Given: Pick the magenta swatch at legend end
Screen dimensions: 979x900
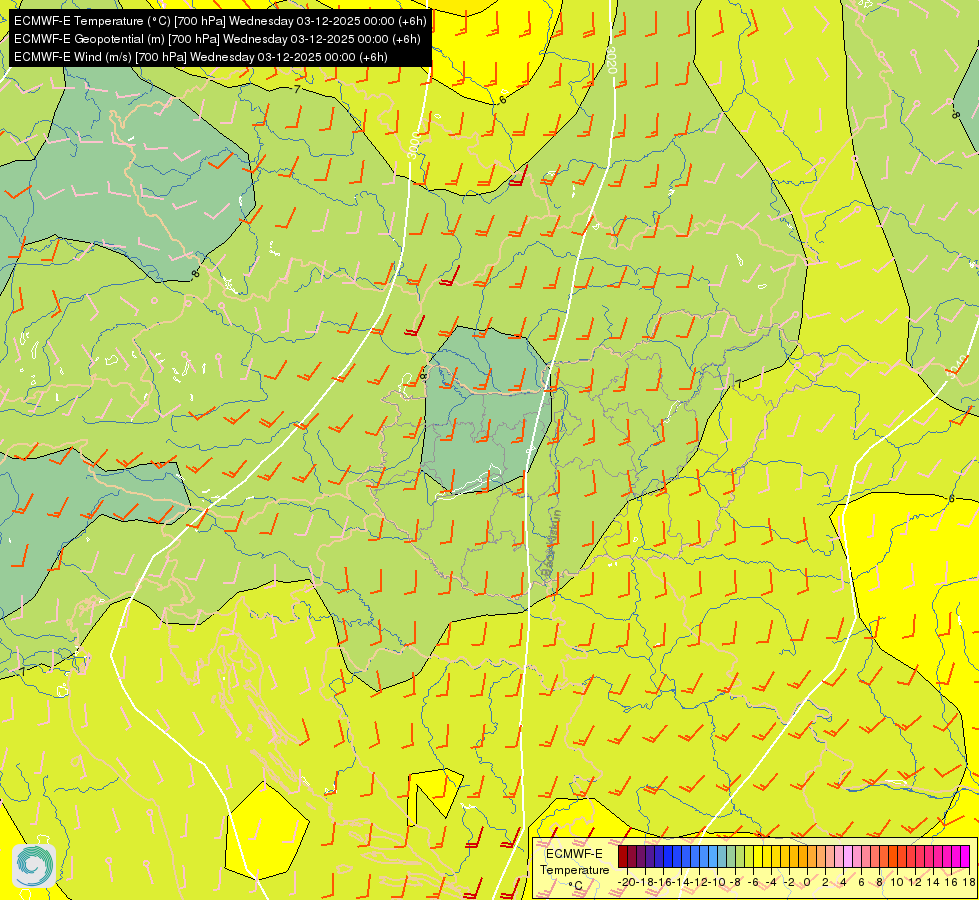Looking at the screenshot, I should [x=965, y=856].
